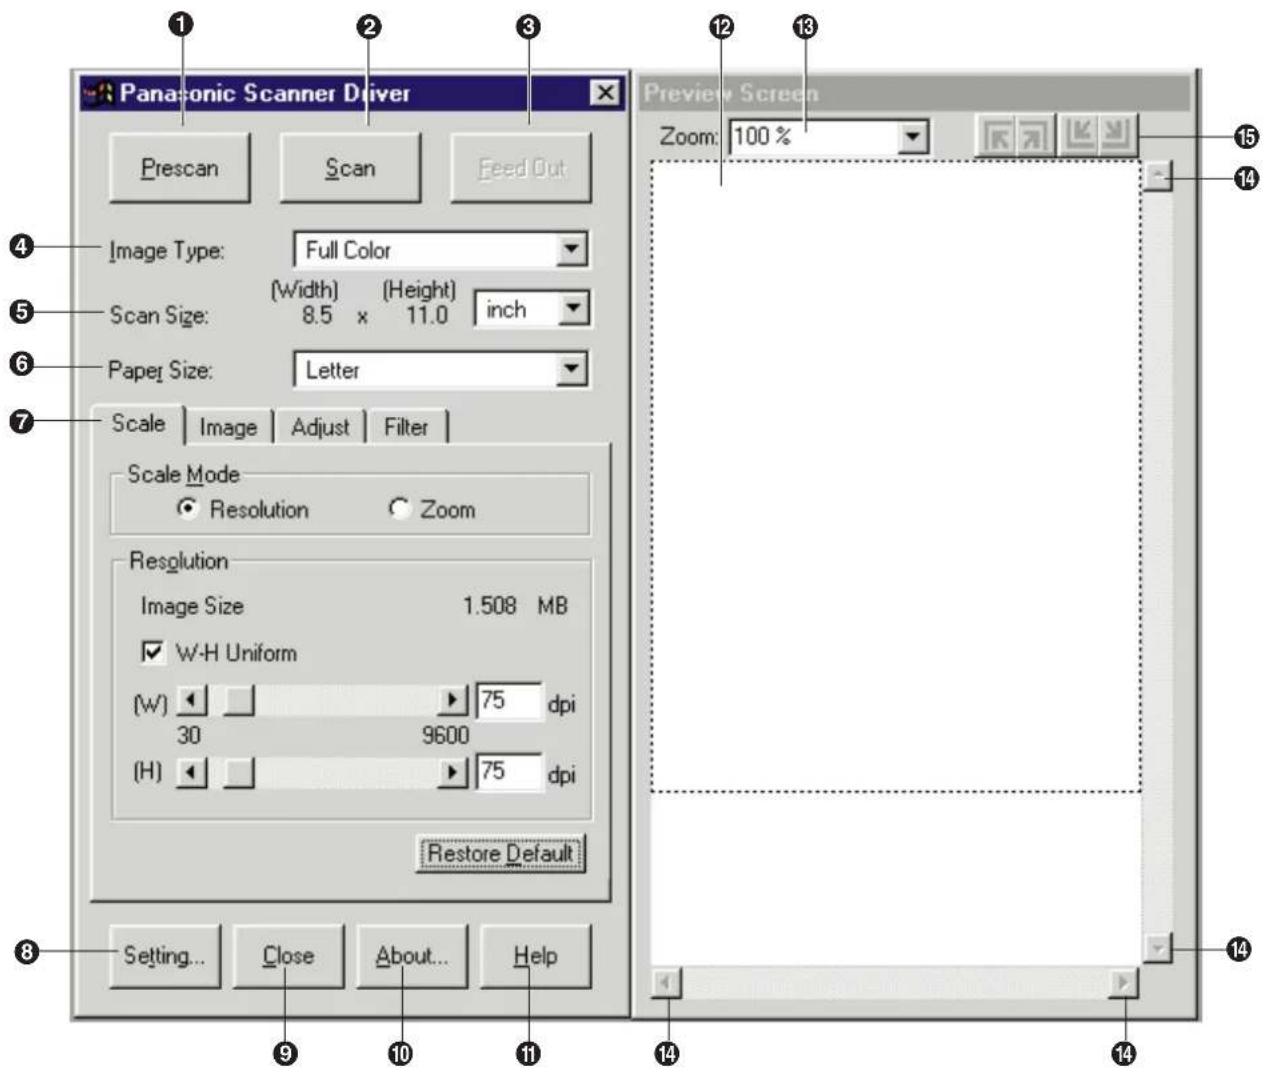This screenshot has height=1076, width=1264.
Task: Click the preview horizontal scrollbar left arrow
Action: coord(666,984)
